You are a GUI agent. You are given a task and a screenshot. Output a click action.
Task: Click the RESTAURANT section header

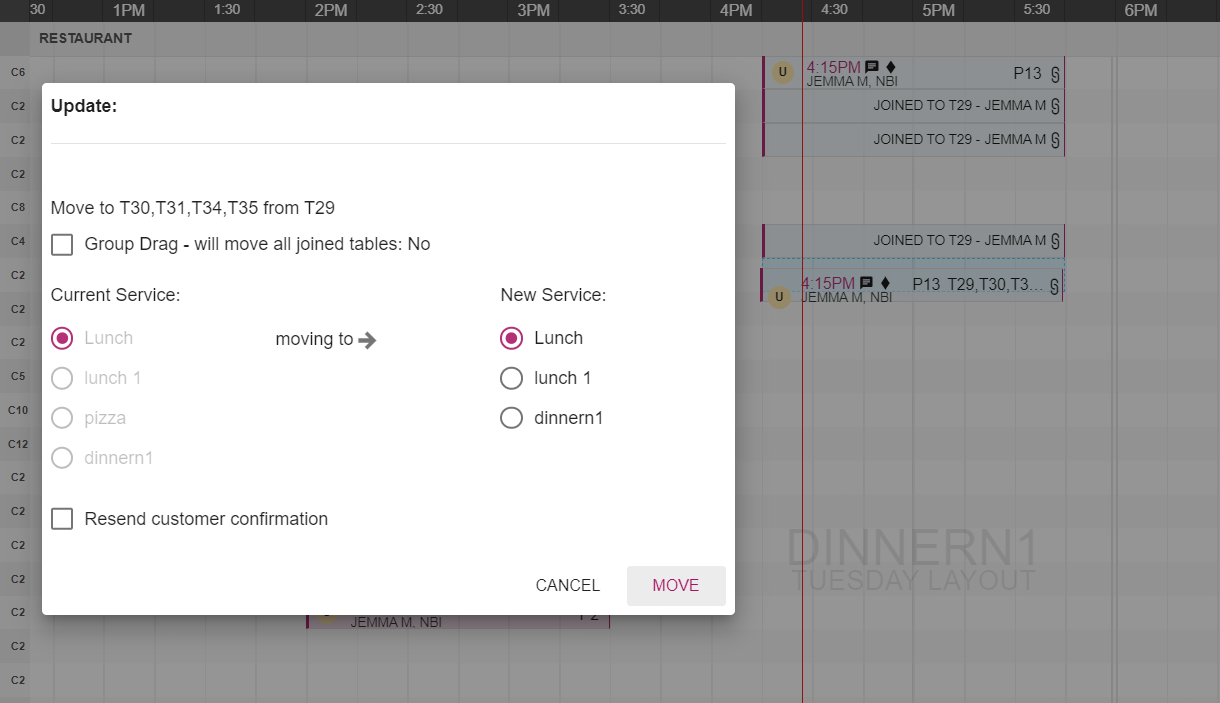point(85,39)
